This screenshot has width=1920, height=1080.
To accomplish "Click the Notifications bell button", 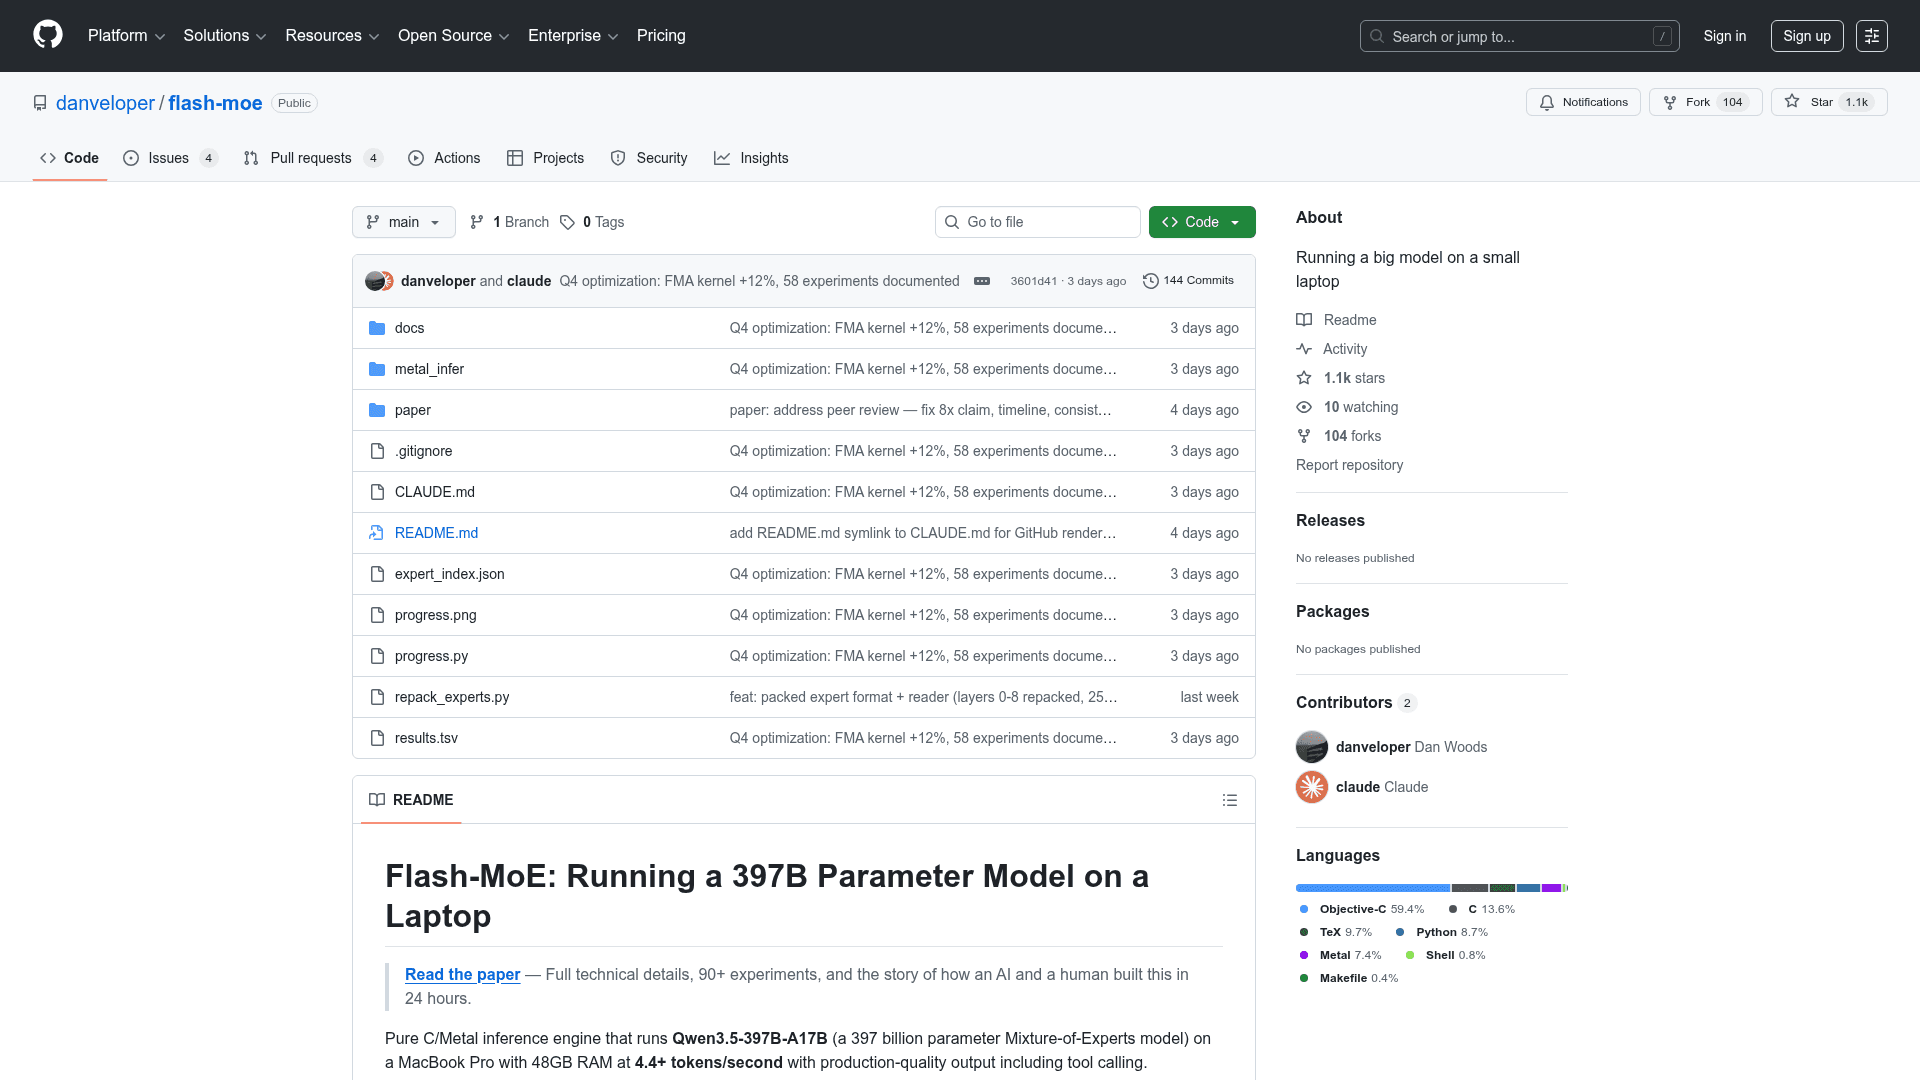I will (x=1583, y=102).
